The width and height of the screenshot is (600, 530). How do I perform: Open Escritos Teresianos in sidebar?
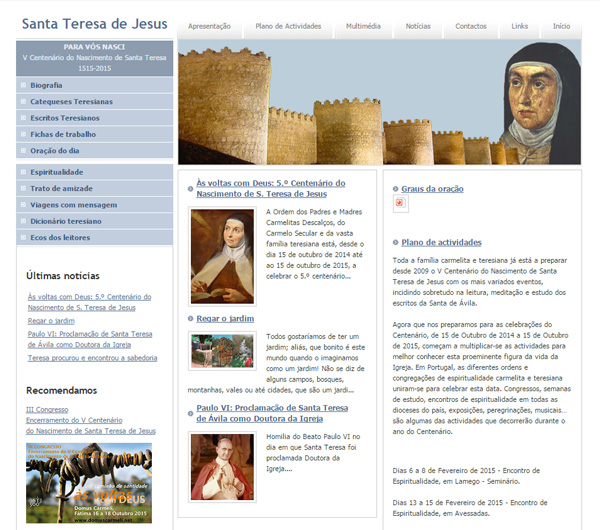tap(95, 118)
